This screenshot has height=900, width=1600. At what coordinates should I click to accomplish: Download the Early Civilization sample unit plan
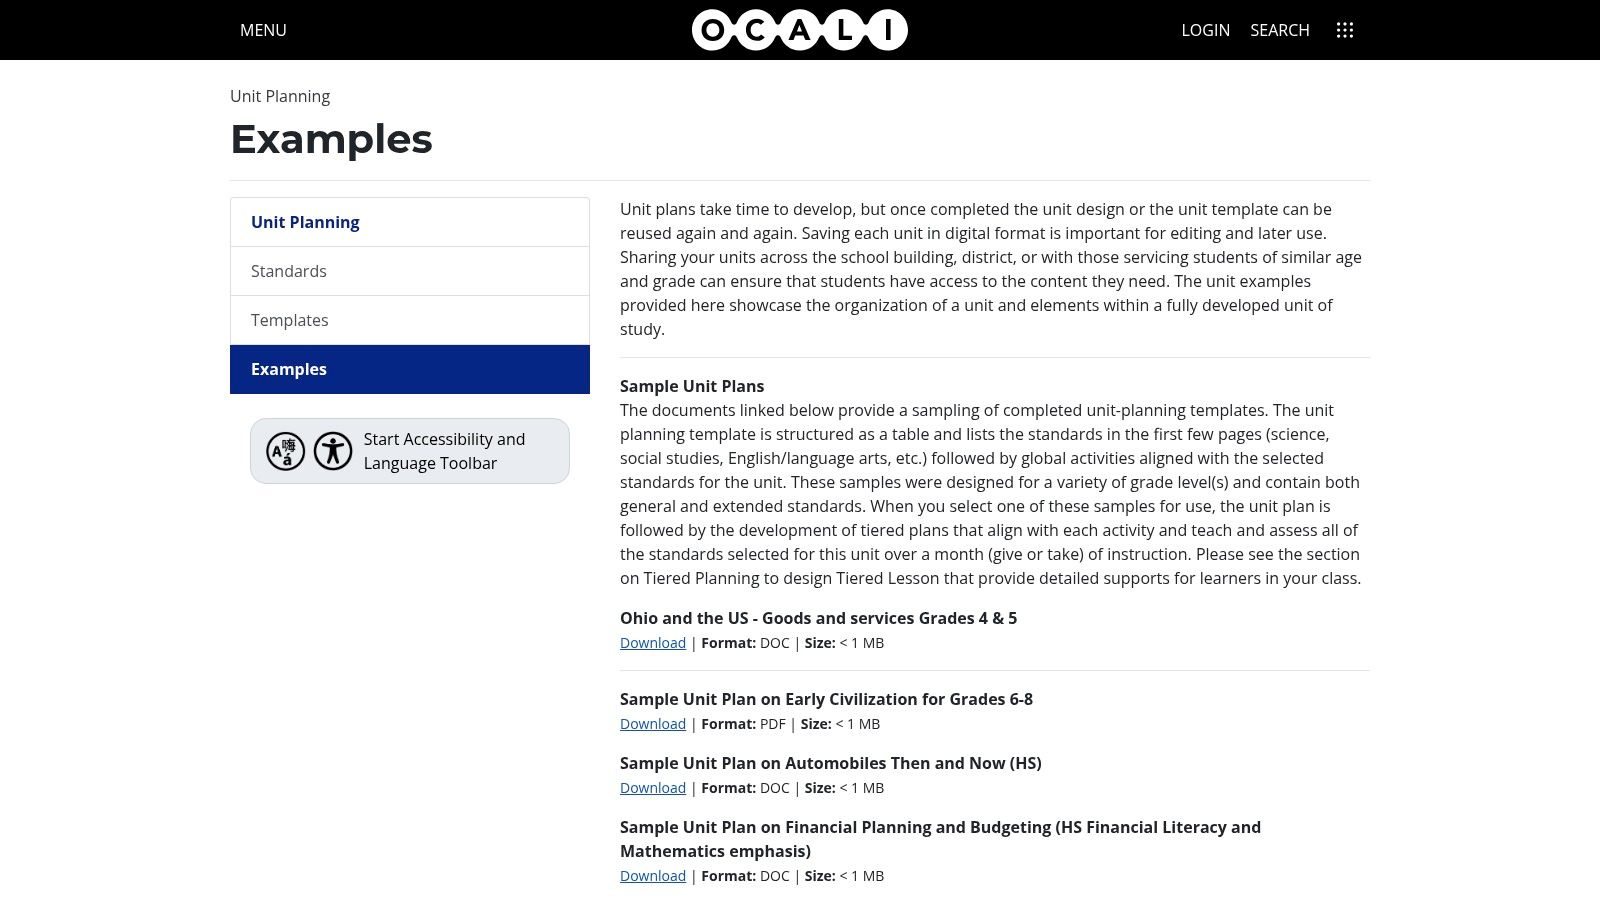click(652, 723)
